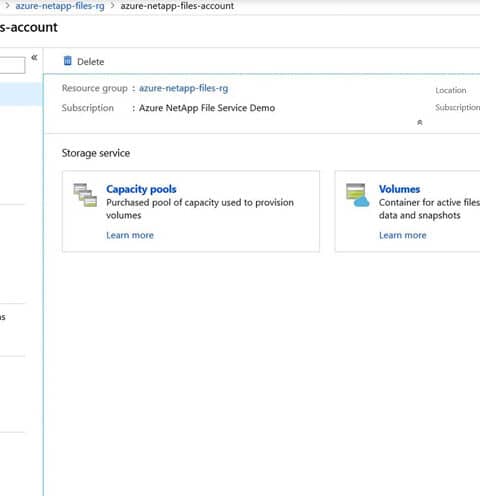The height and width of the screenshot is (496, 480).
Task: Click the Location field label
Action: (x=451, y=90)
